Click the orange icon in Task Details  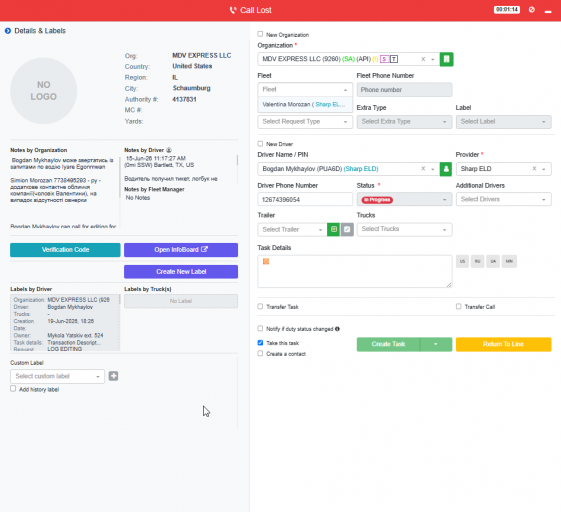pos(266,262)
